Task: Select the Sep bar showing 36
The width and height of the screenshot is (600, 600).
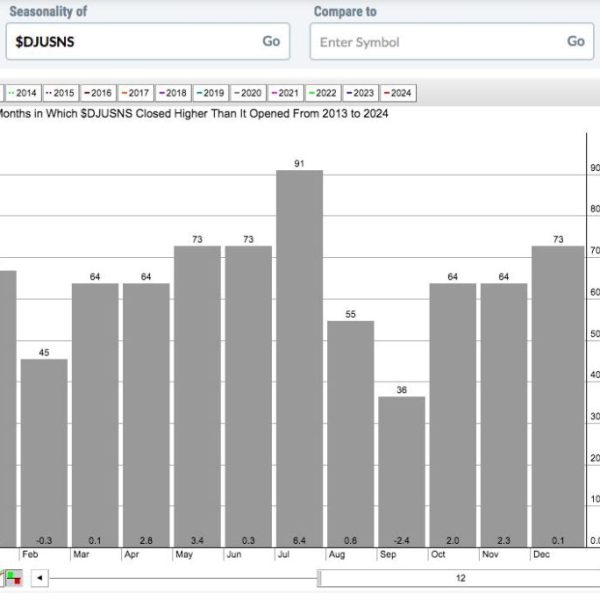Action: pos(402,472)
